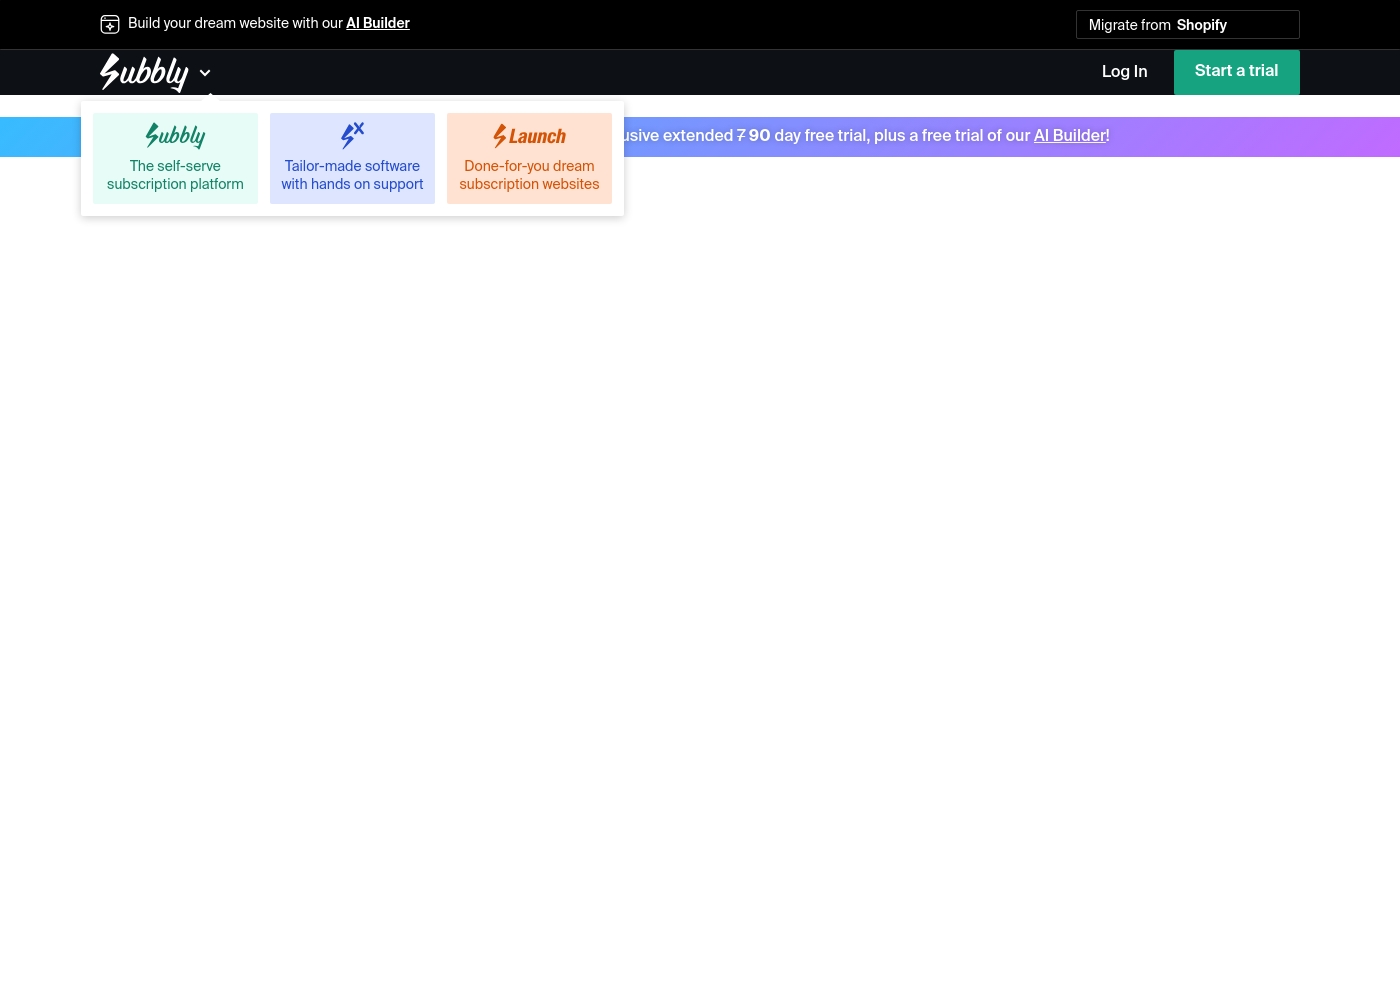Open the Subbly logo in the navigation bar
This screenshot has height=1000, width=1400.
point(144,72)
